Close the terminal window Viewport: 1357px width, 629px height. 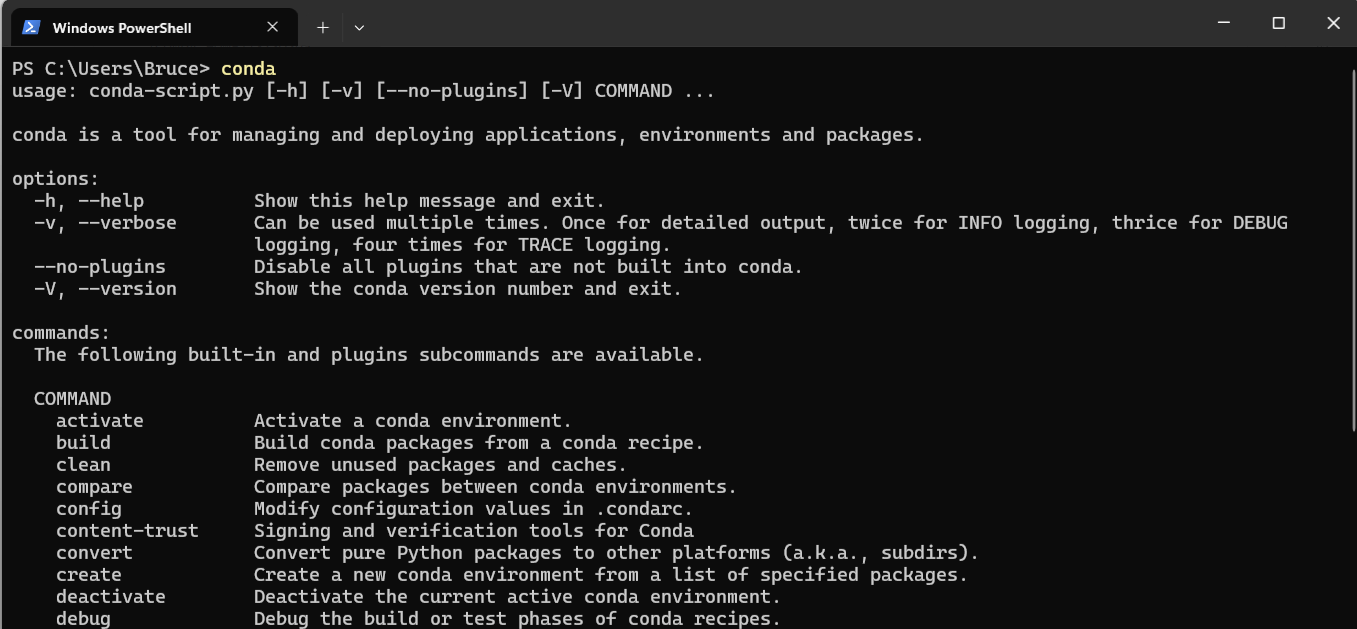[1330, 23]
